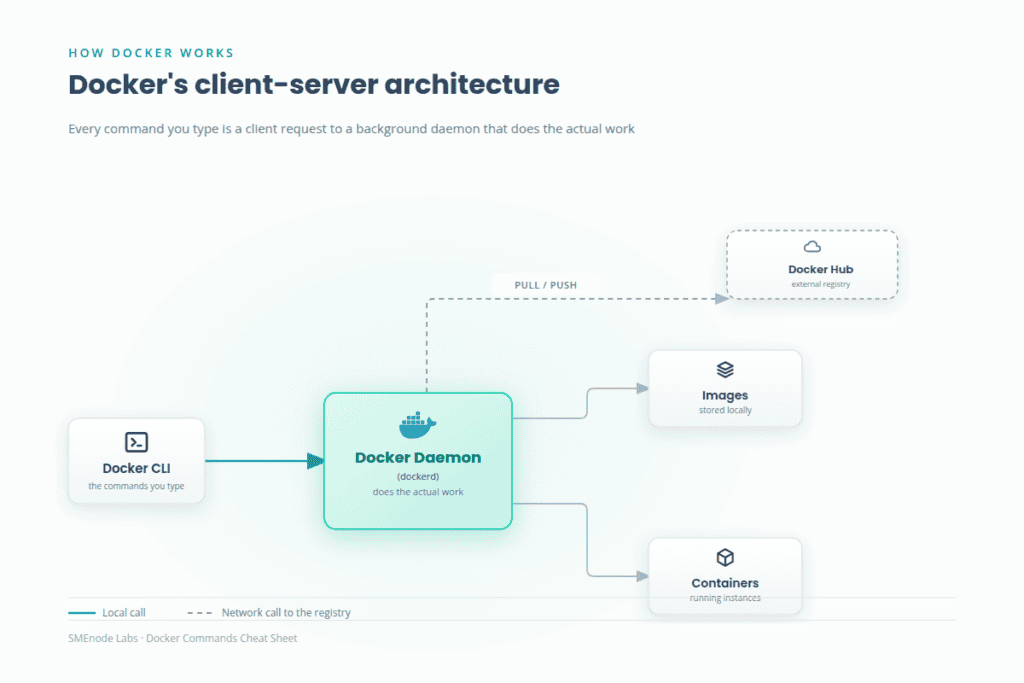Image resolution: width=1024 pixels, height=683 pixels.
Task: Click 'does the actual work' caption in daemon box
Action: 418,492
